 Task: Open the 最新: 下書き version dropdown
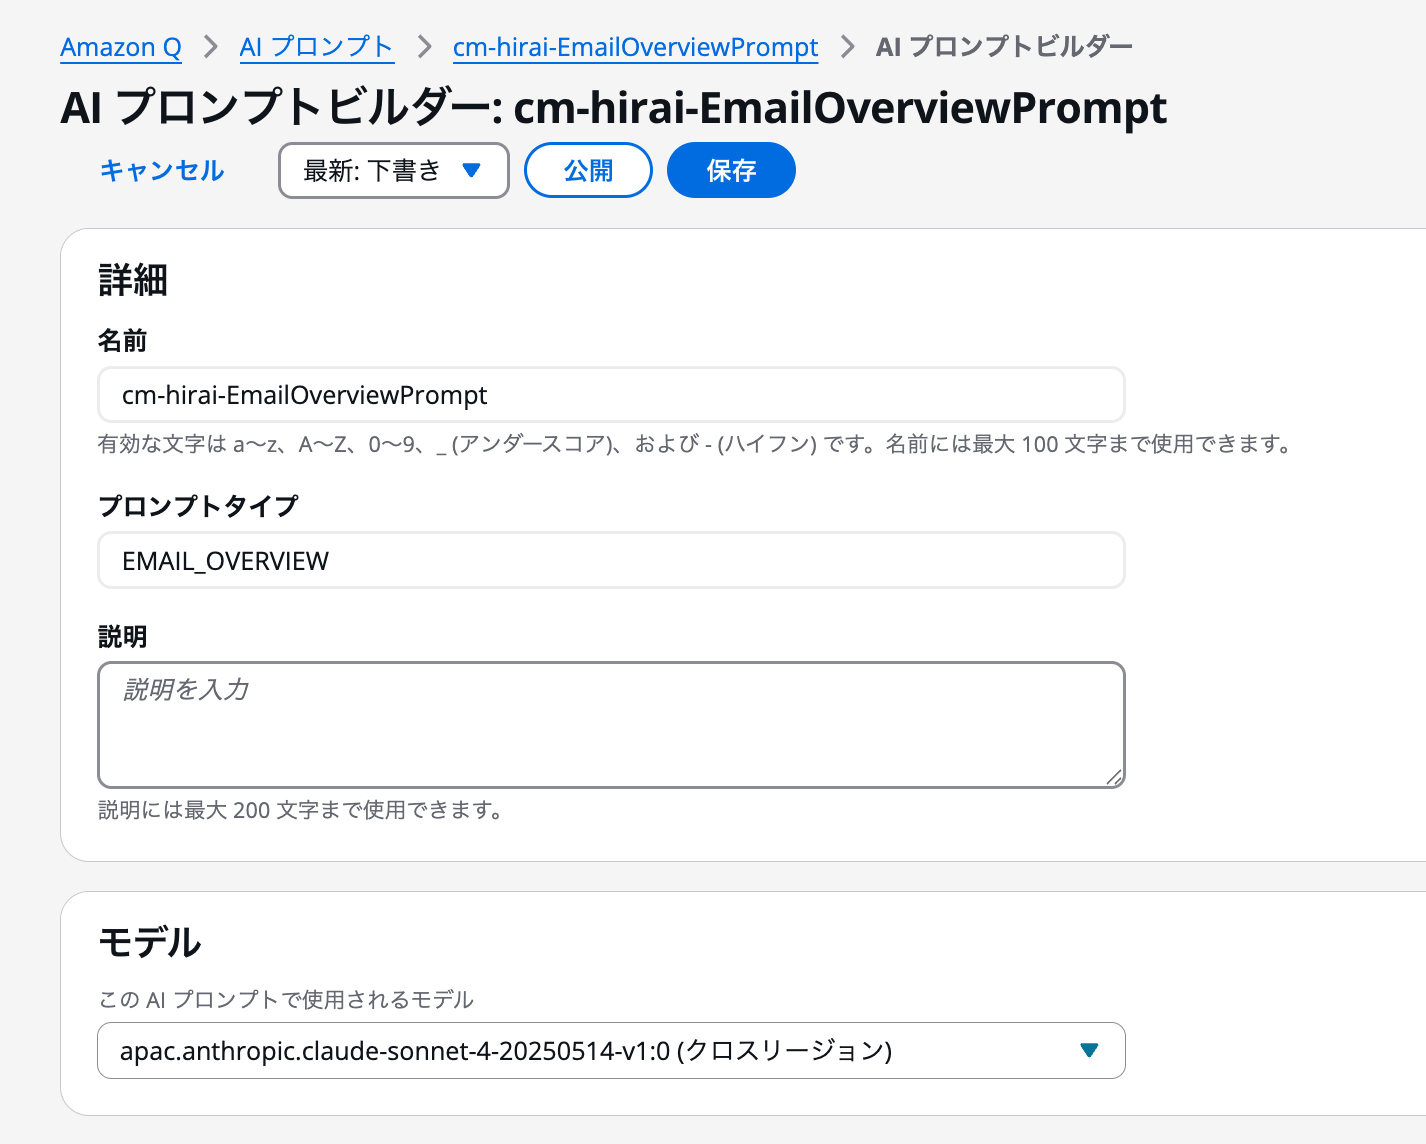(x=394, y=171)
